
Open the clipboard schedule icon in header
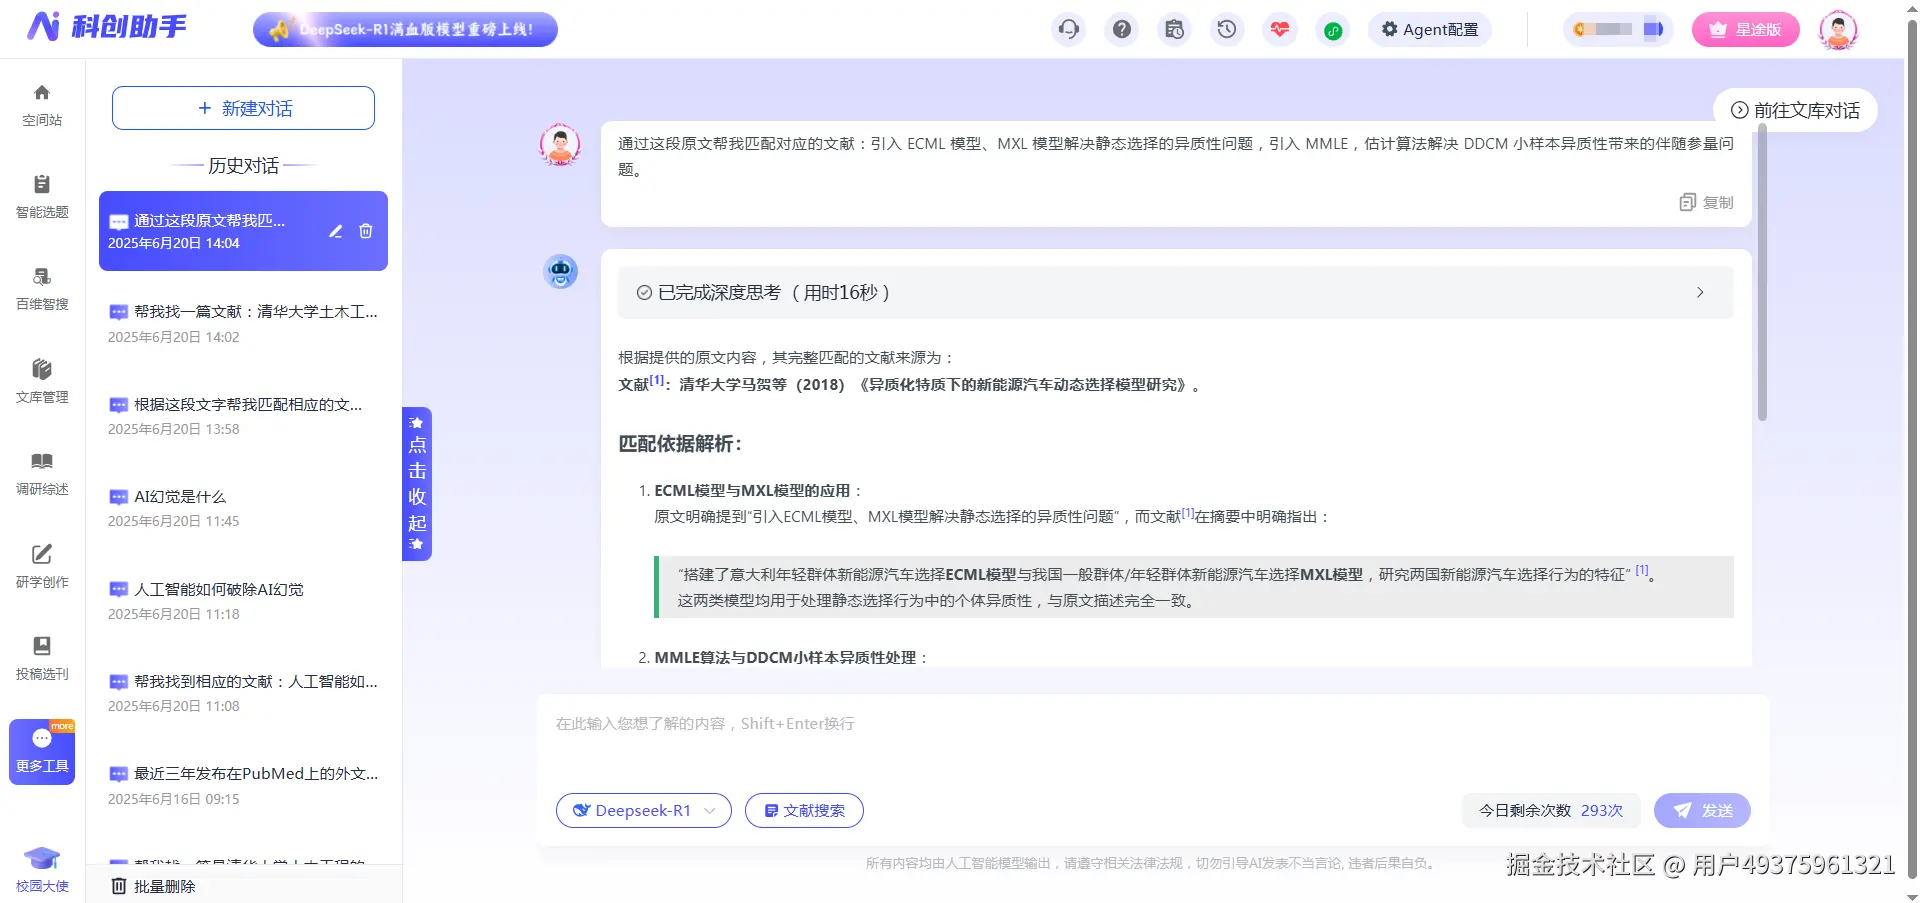[x=1175, y=29]
